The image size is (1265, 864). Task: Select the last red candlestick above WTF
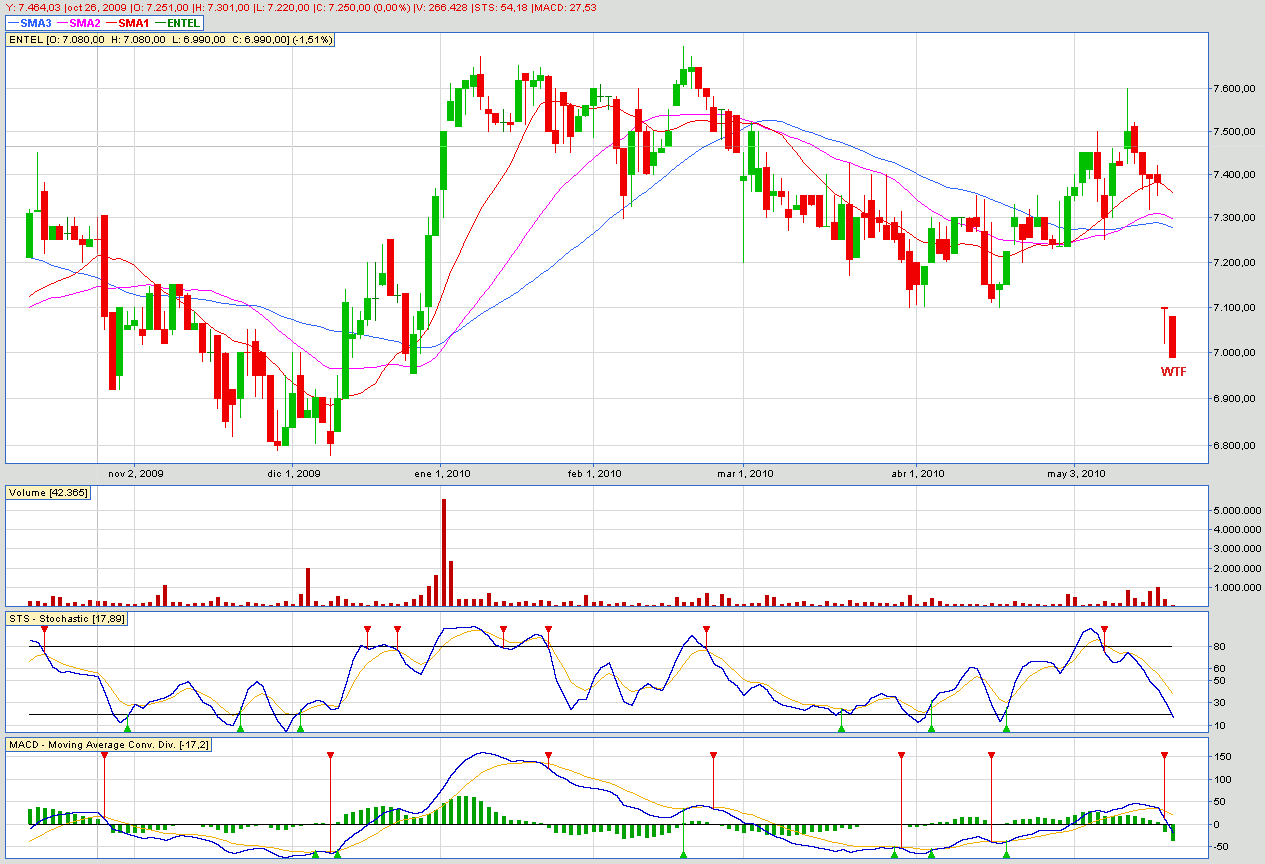point(1172,336)
